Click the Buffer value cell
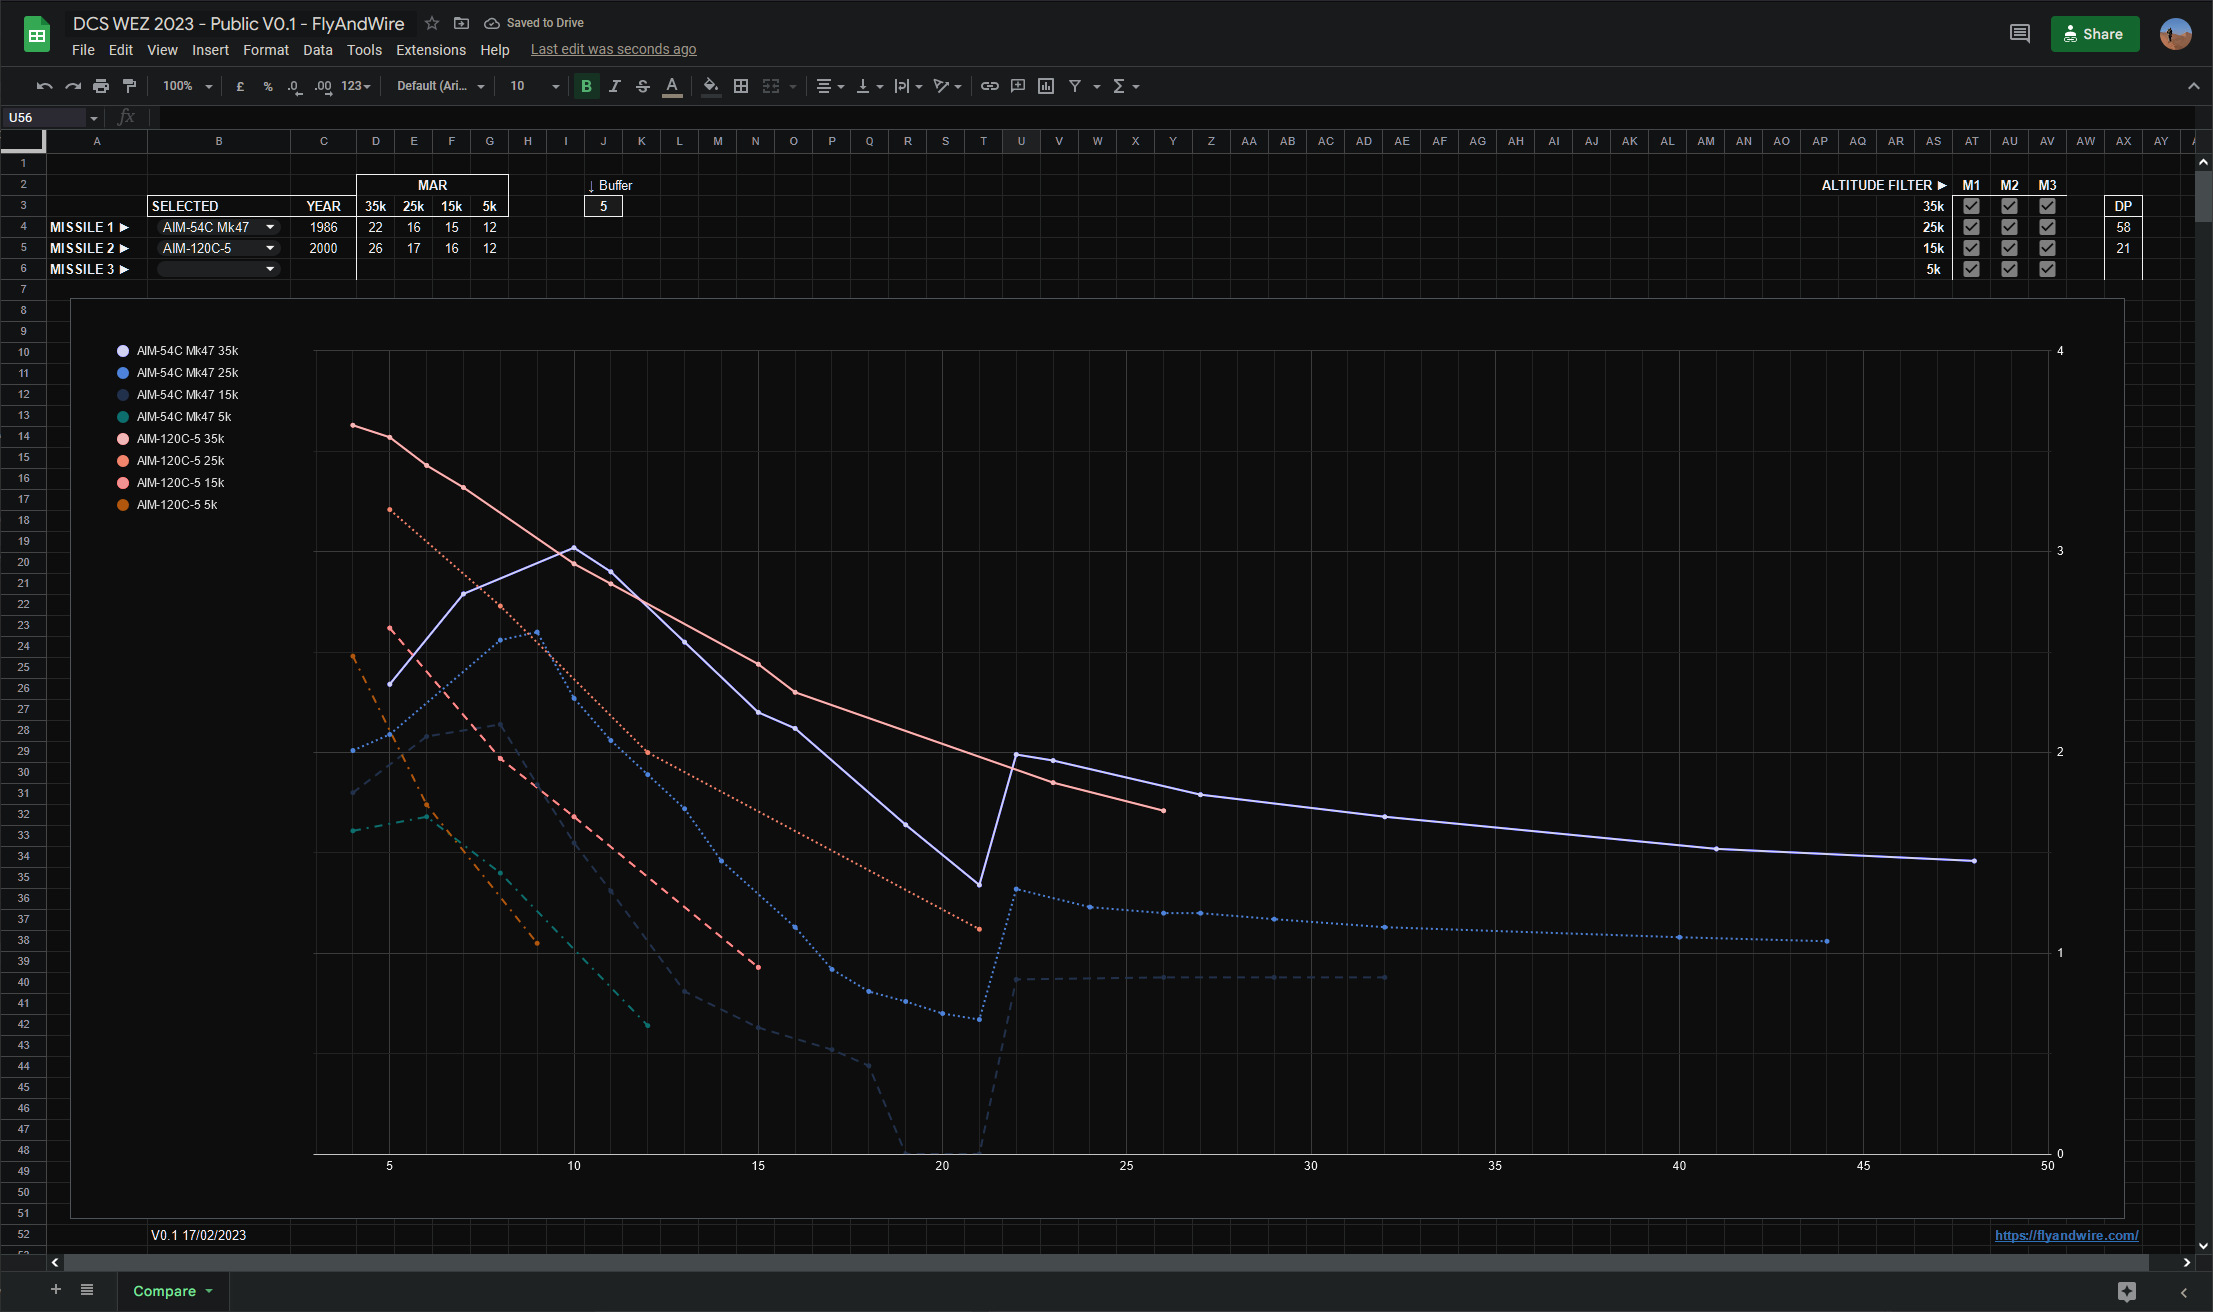The width and height of the screenshot is (2213, 1312). [x=603, y=206]
